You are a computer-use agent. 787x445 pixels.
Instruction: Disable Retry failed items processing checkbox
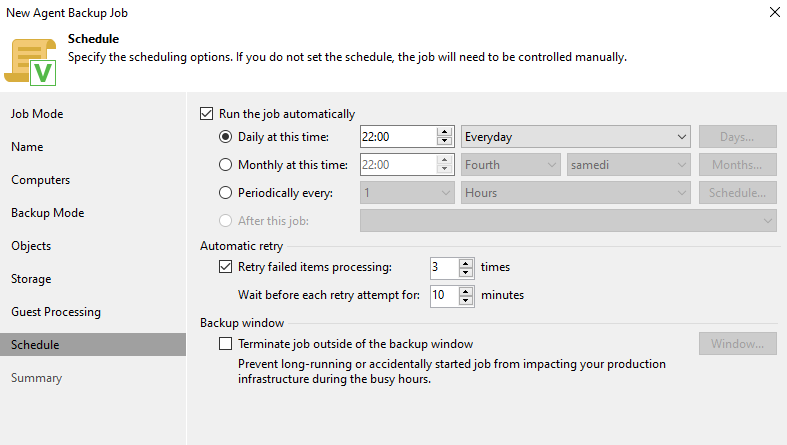tap(225, 267)
